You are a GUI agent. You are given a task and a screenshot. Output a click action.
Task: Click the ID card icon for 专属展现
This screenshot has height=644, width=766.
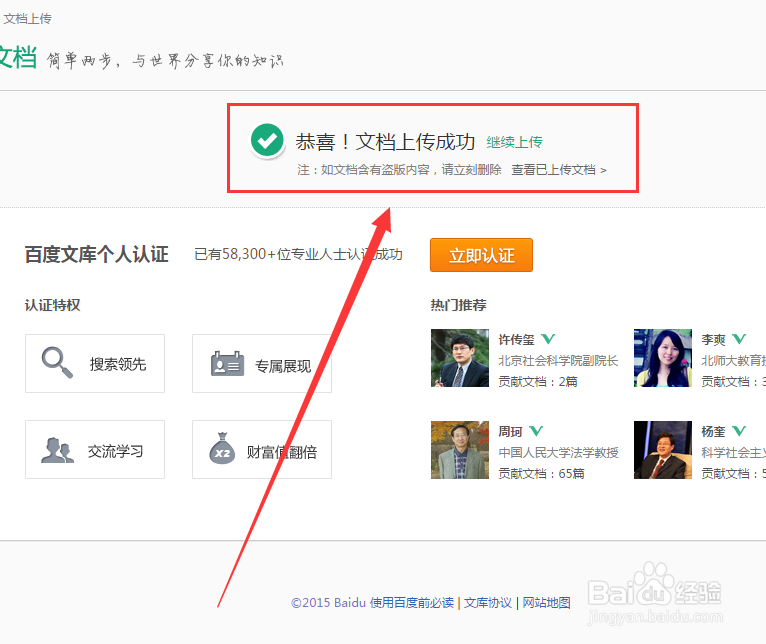coord(227,364)
